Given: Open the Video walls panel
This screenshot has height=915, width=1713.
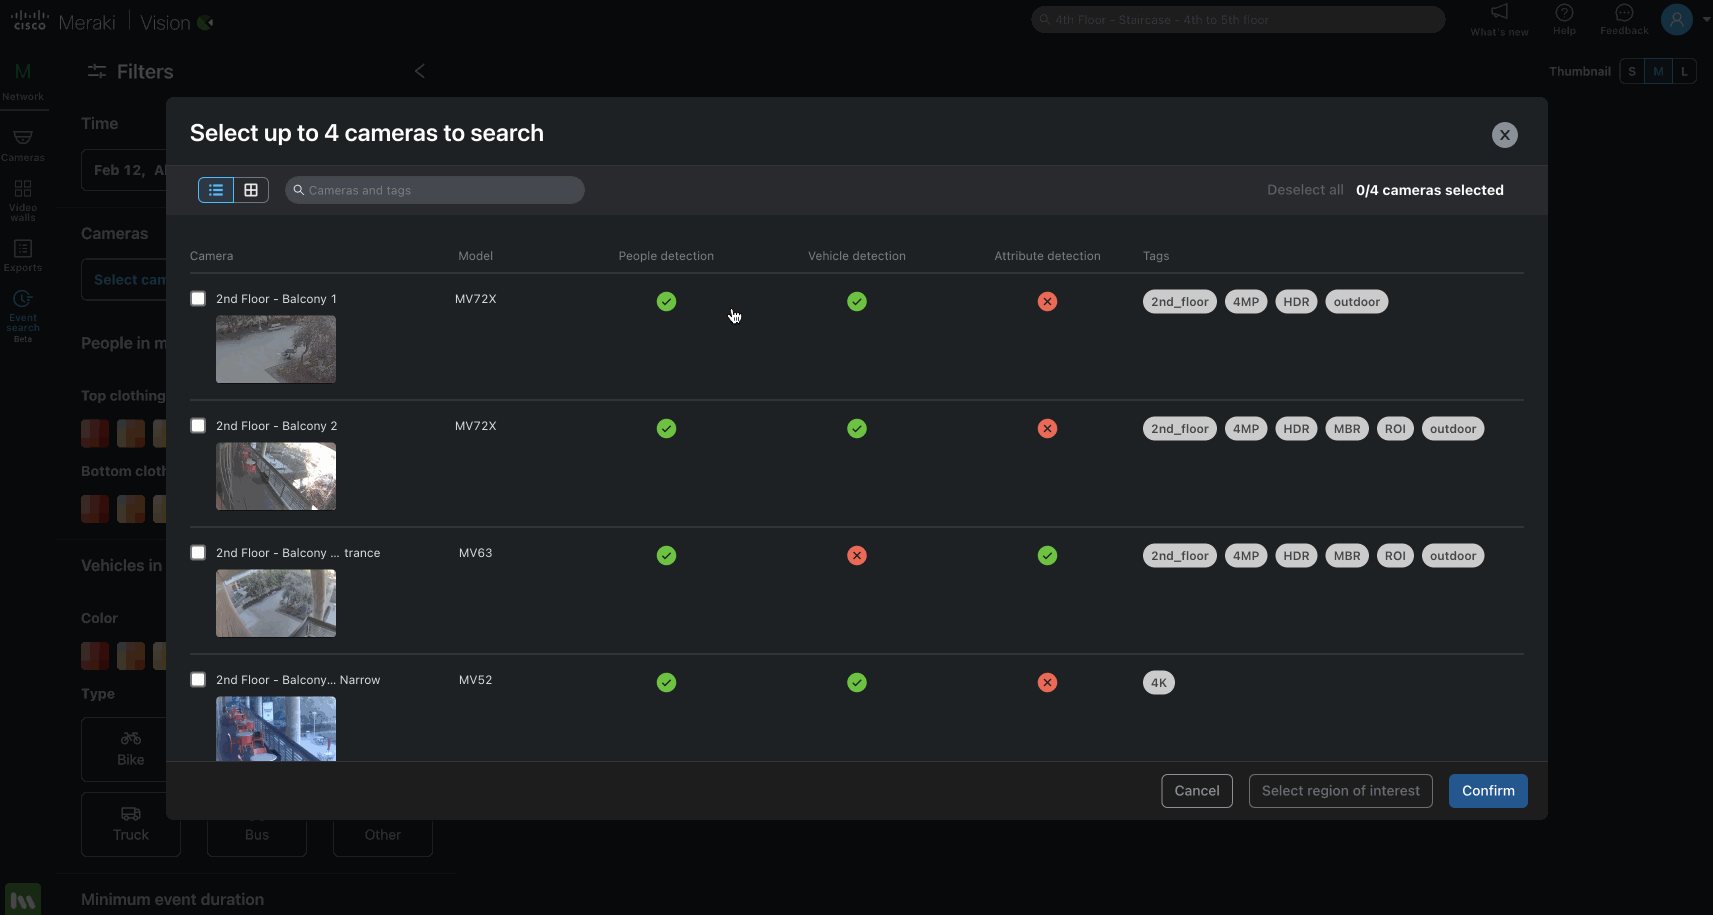Looking at the screenshot, I should coord(22,198).
